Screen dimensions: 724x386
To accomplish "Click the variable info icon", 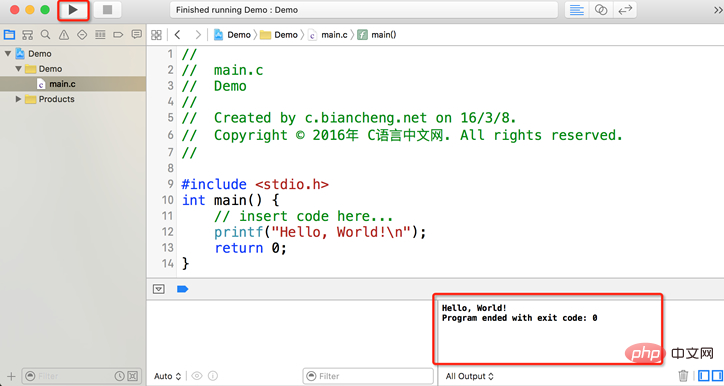I will 213,376.
